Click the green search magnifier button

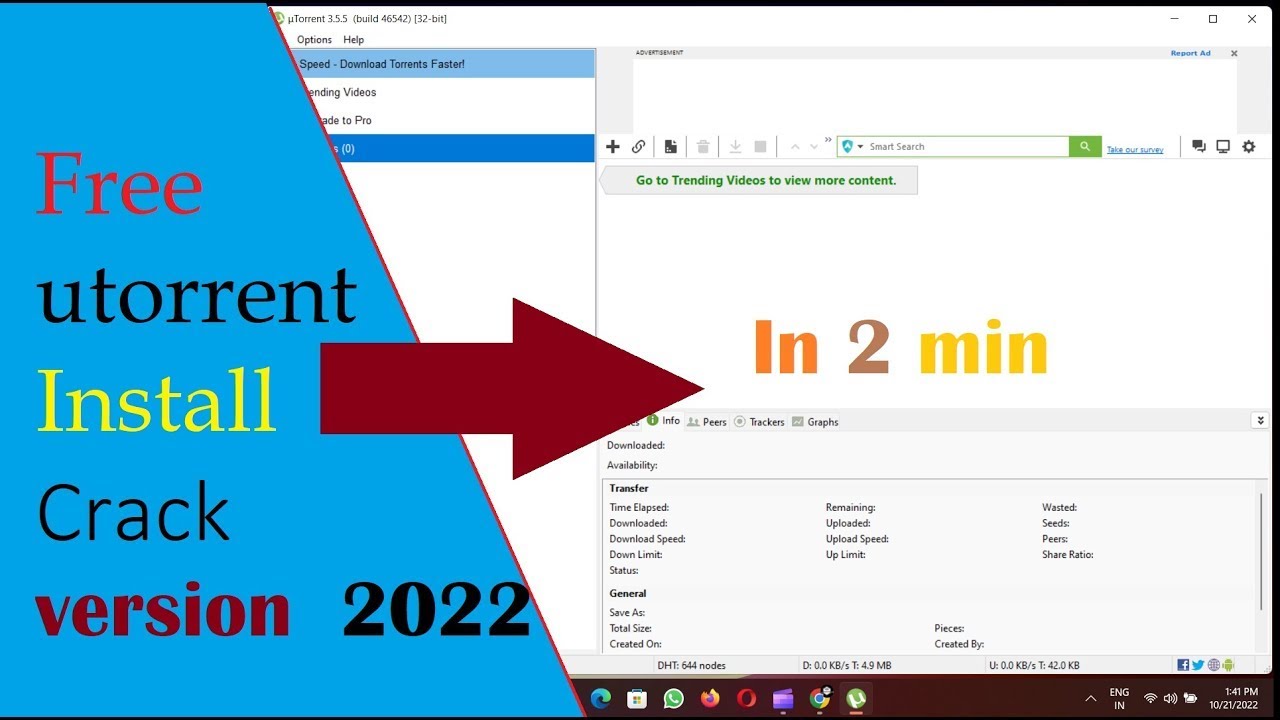pyautogui.click(x=1085, y=147)
